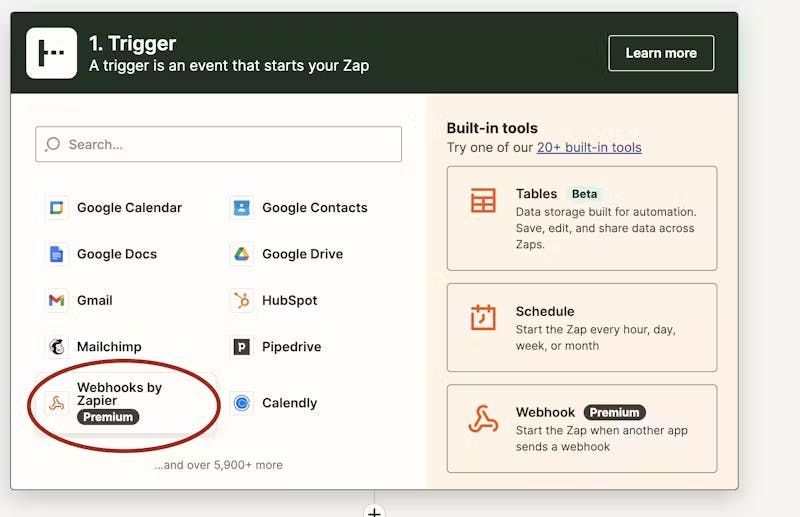Click 'A trigger is an event' subtitle
800x517 pixels.
(229, 66)
